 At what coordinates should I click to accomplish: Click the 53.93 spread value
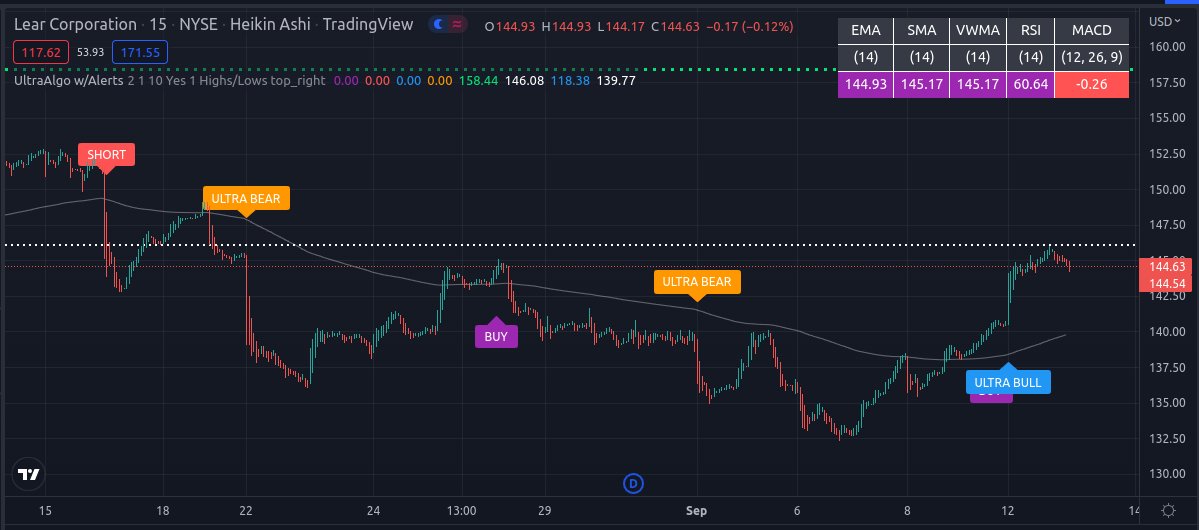click(x=90, y=52)
